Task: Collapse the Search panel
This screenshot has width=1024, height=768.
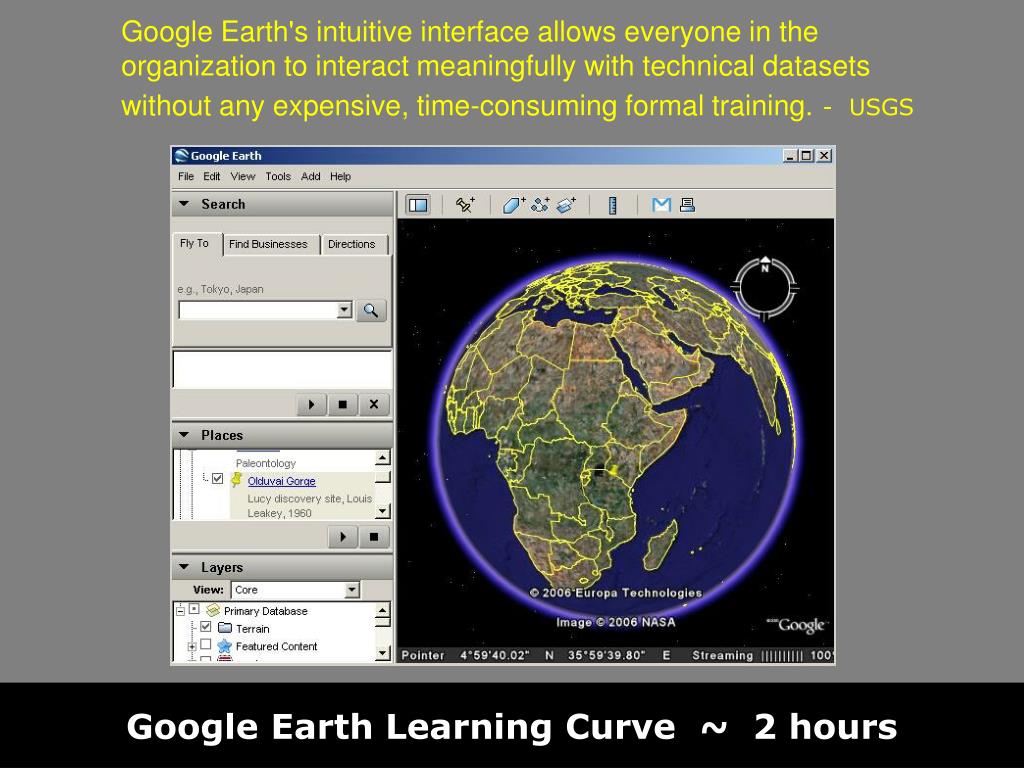Action: tap(184, 204)
